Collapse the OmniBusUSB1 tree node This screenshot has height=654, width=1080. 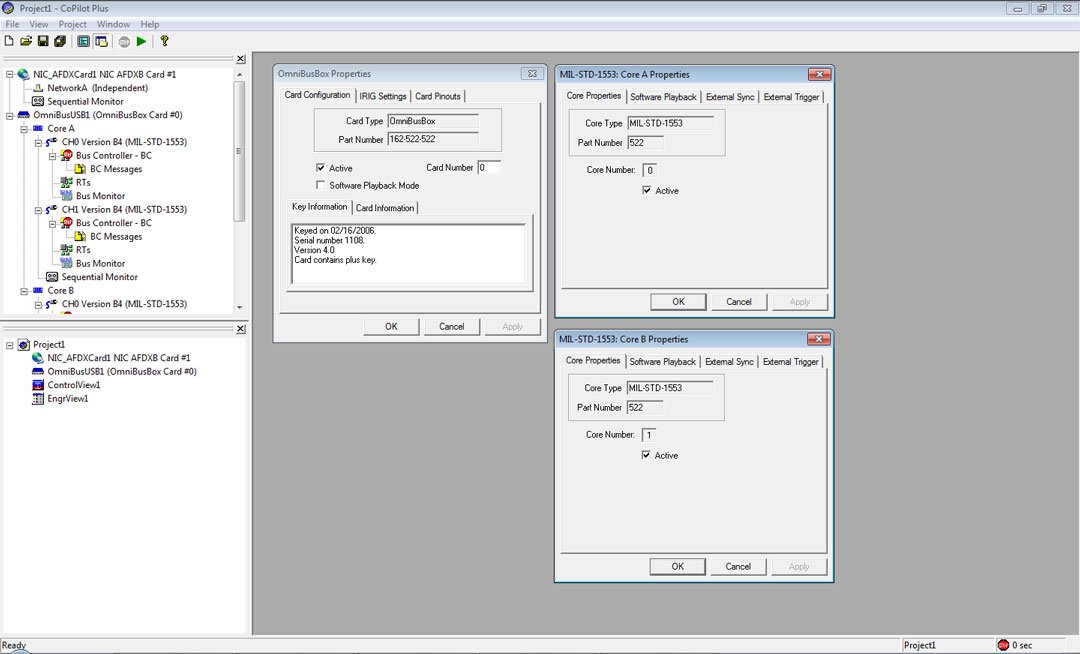coord(9,115)
